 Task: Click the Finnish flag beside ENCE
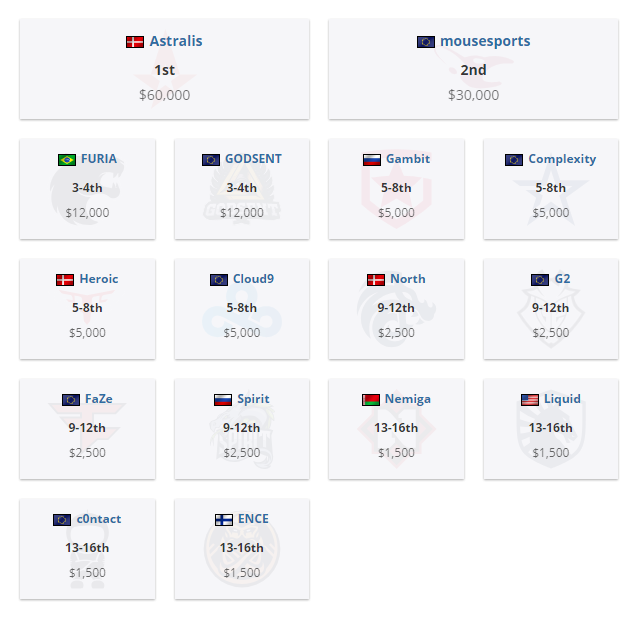(224, 520)
